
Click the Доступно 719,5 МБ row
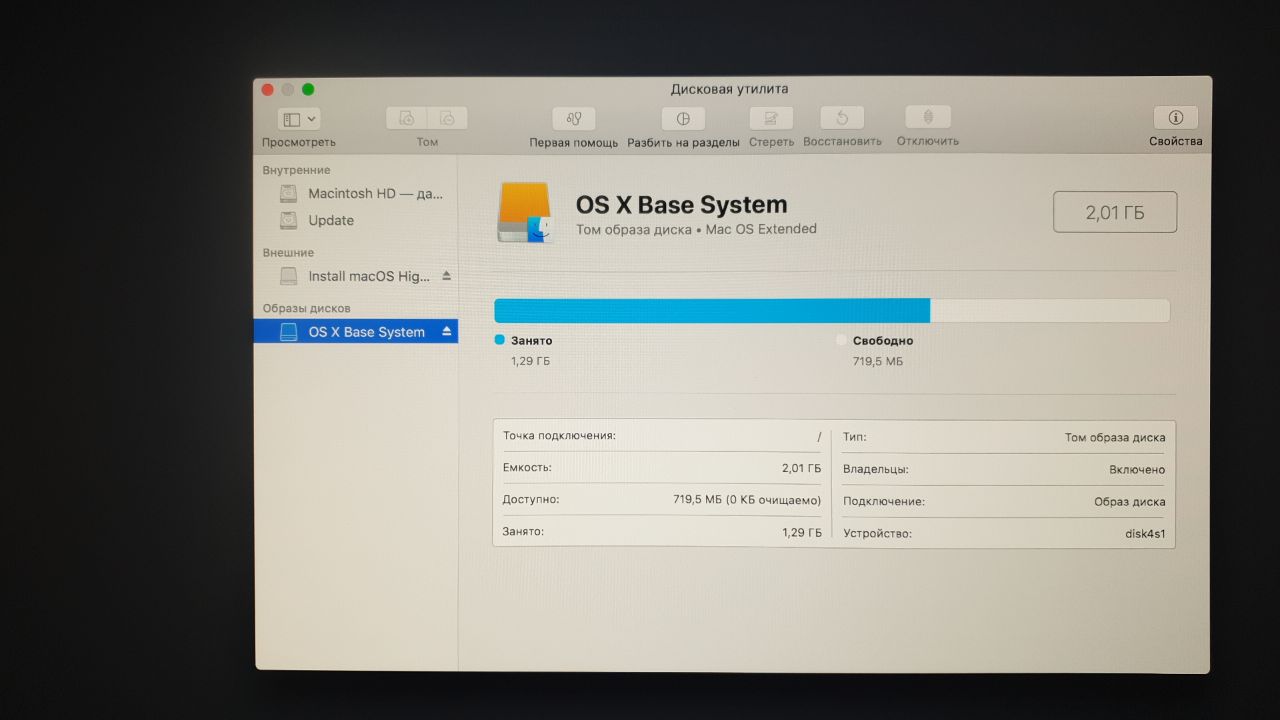click(662, 499)
